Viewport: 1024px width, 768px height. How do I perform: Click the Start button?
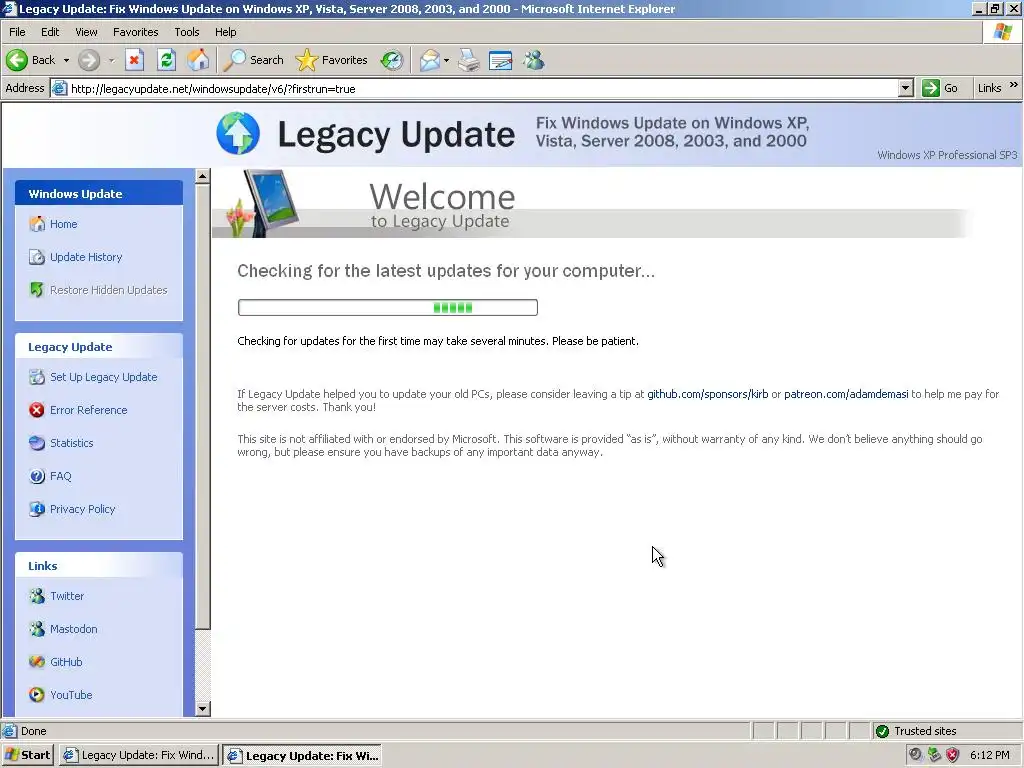click(x=27, y=755)
